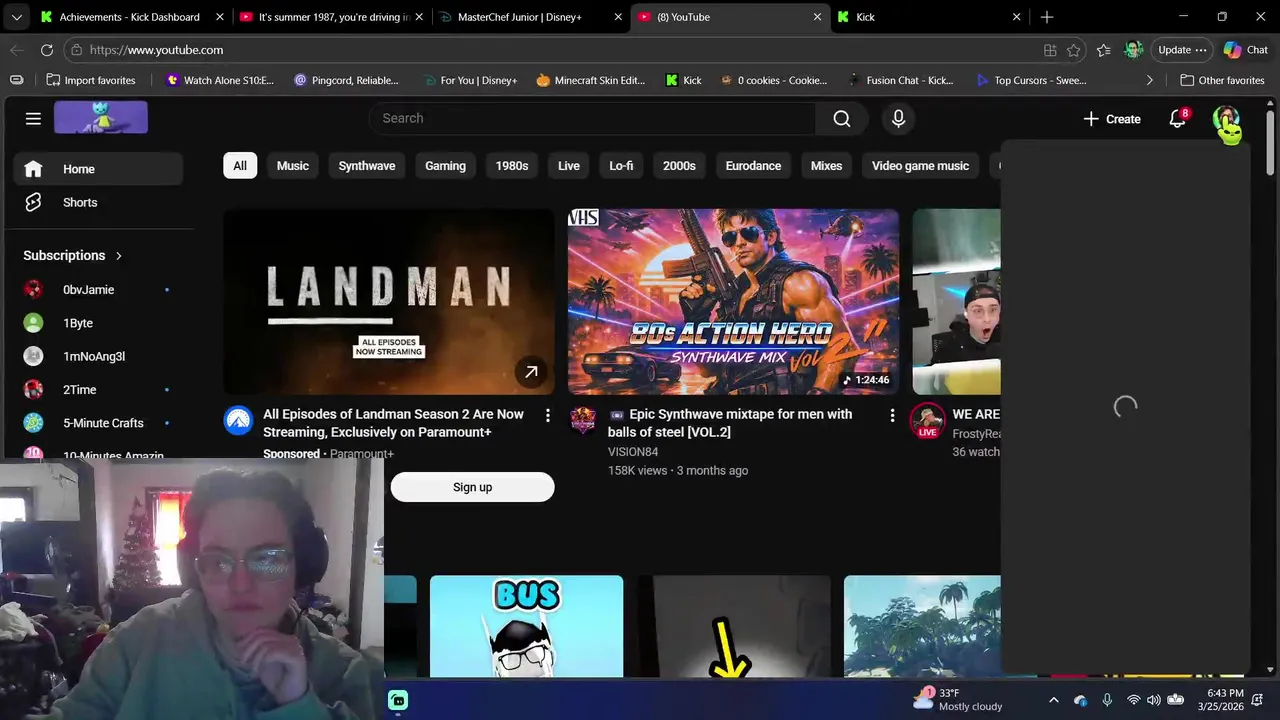1280x720 pixels.
Task: Open a new browser tab
Action: point(1046,17)
